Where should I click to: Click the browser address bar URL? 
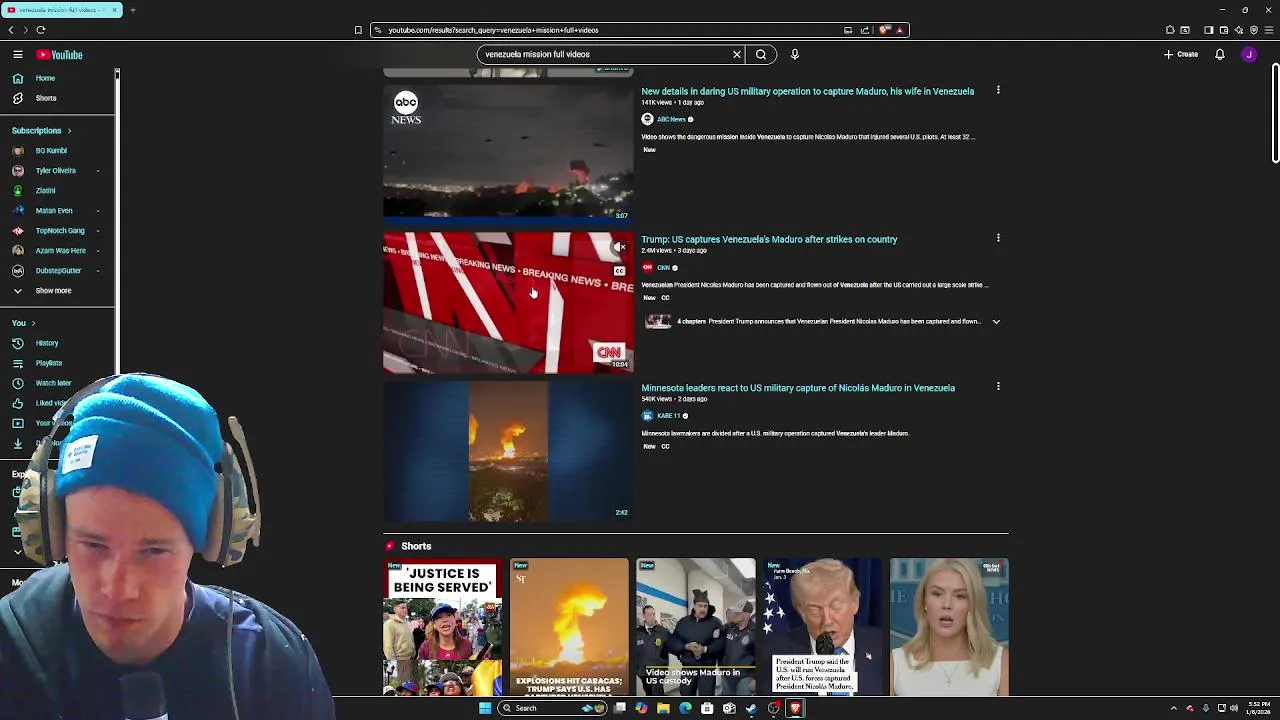coord(493,30)
